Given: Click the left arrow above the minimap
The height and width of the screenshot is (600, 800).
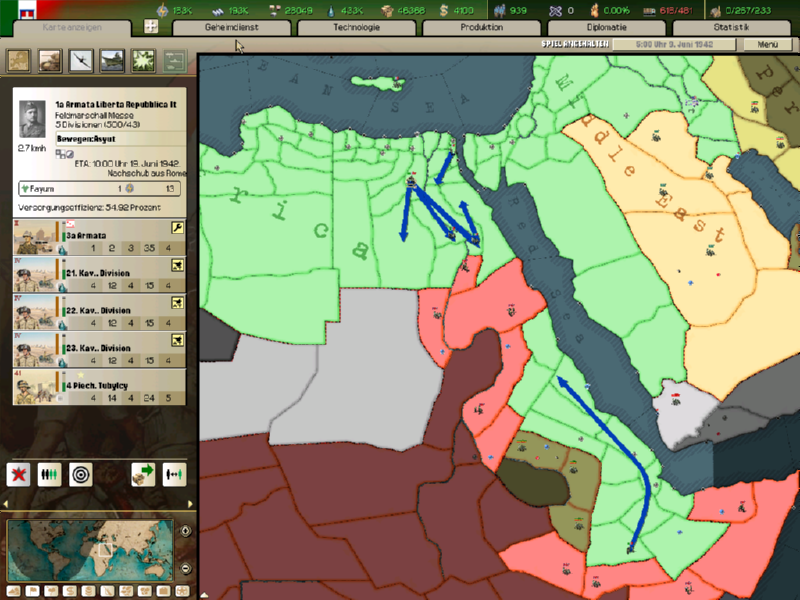Looking at the screenshot, I should 5,504.
